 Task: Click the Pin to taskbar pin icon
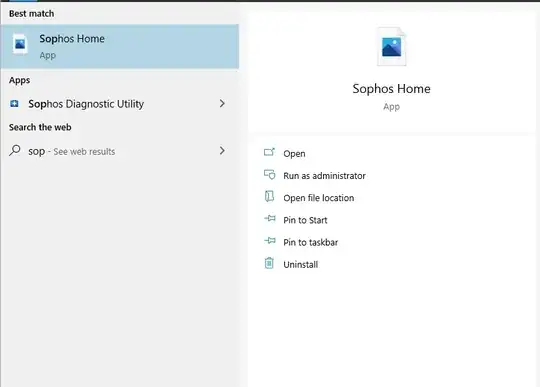(270, 240)
